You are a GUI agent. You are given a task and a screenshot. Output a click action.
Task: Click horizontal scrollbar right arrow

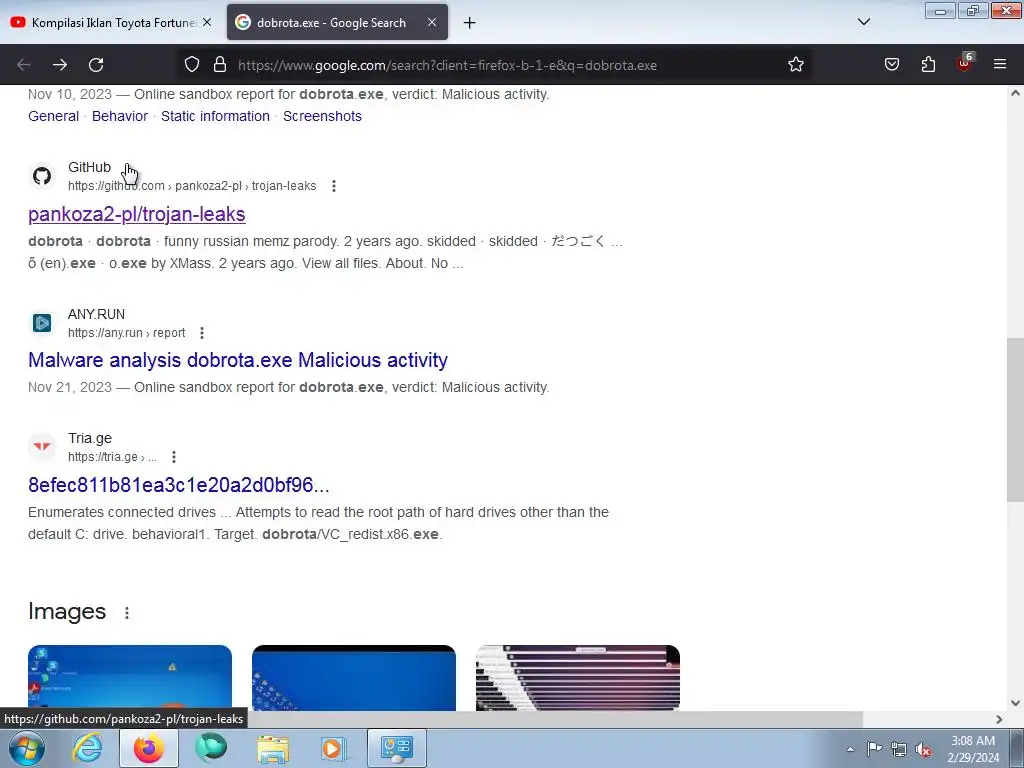coord(999,719)
